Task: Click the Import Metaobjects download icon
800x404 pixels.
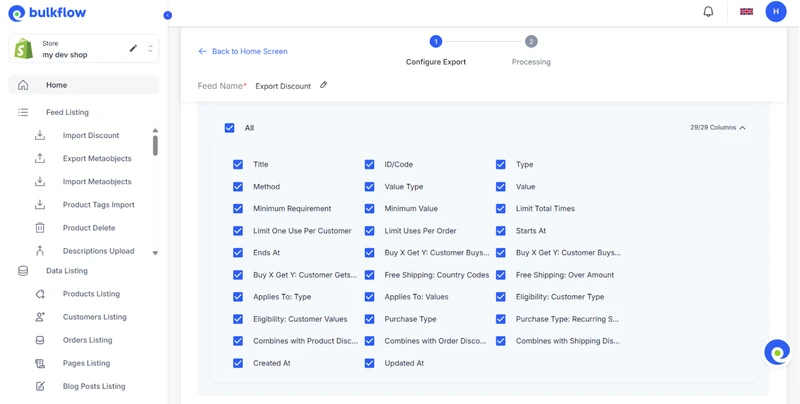Action: click(40, 182)
